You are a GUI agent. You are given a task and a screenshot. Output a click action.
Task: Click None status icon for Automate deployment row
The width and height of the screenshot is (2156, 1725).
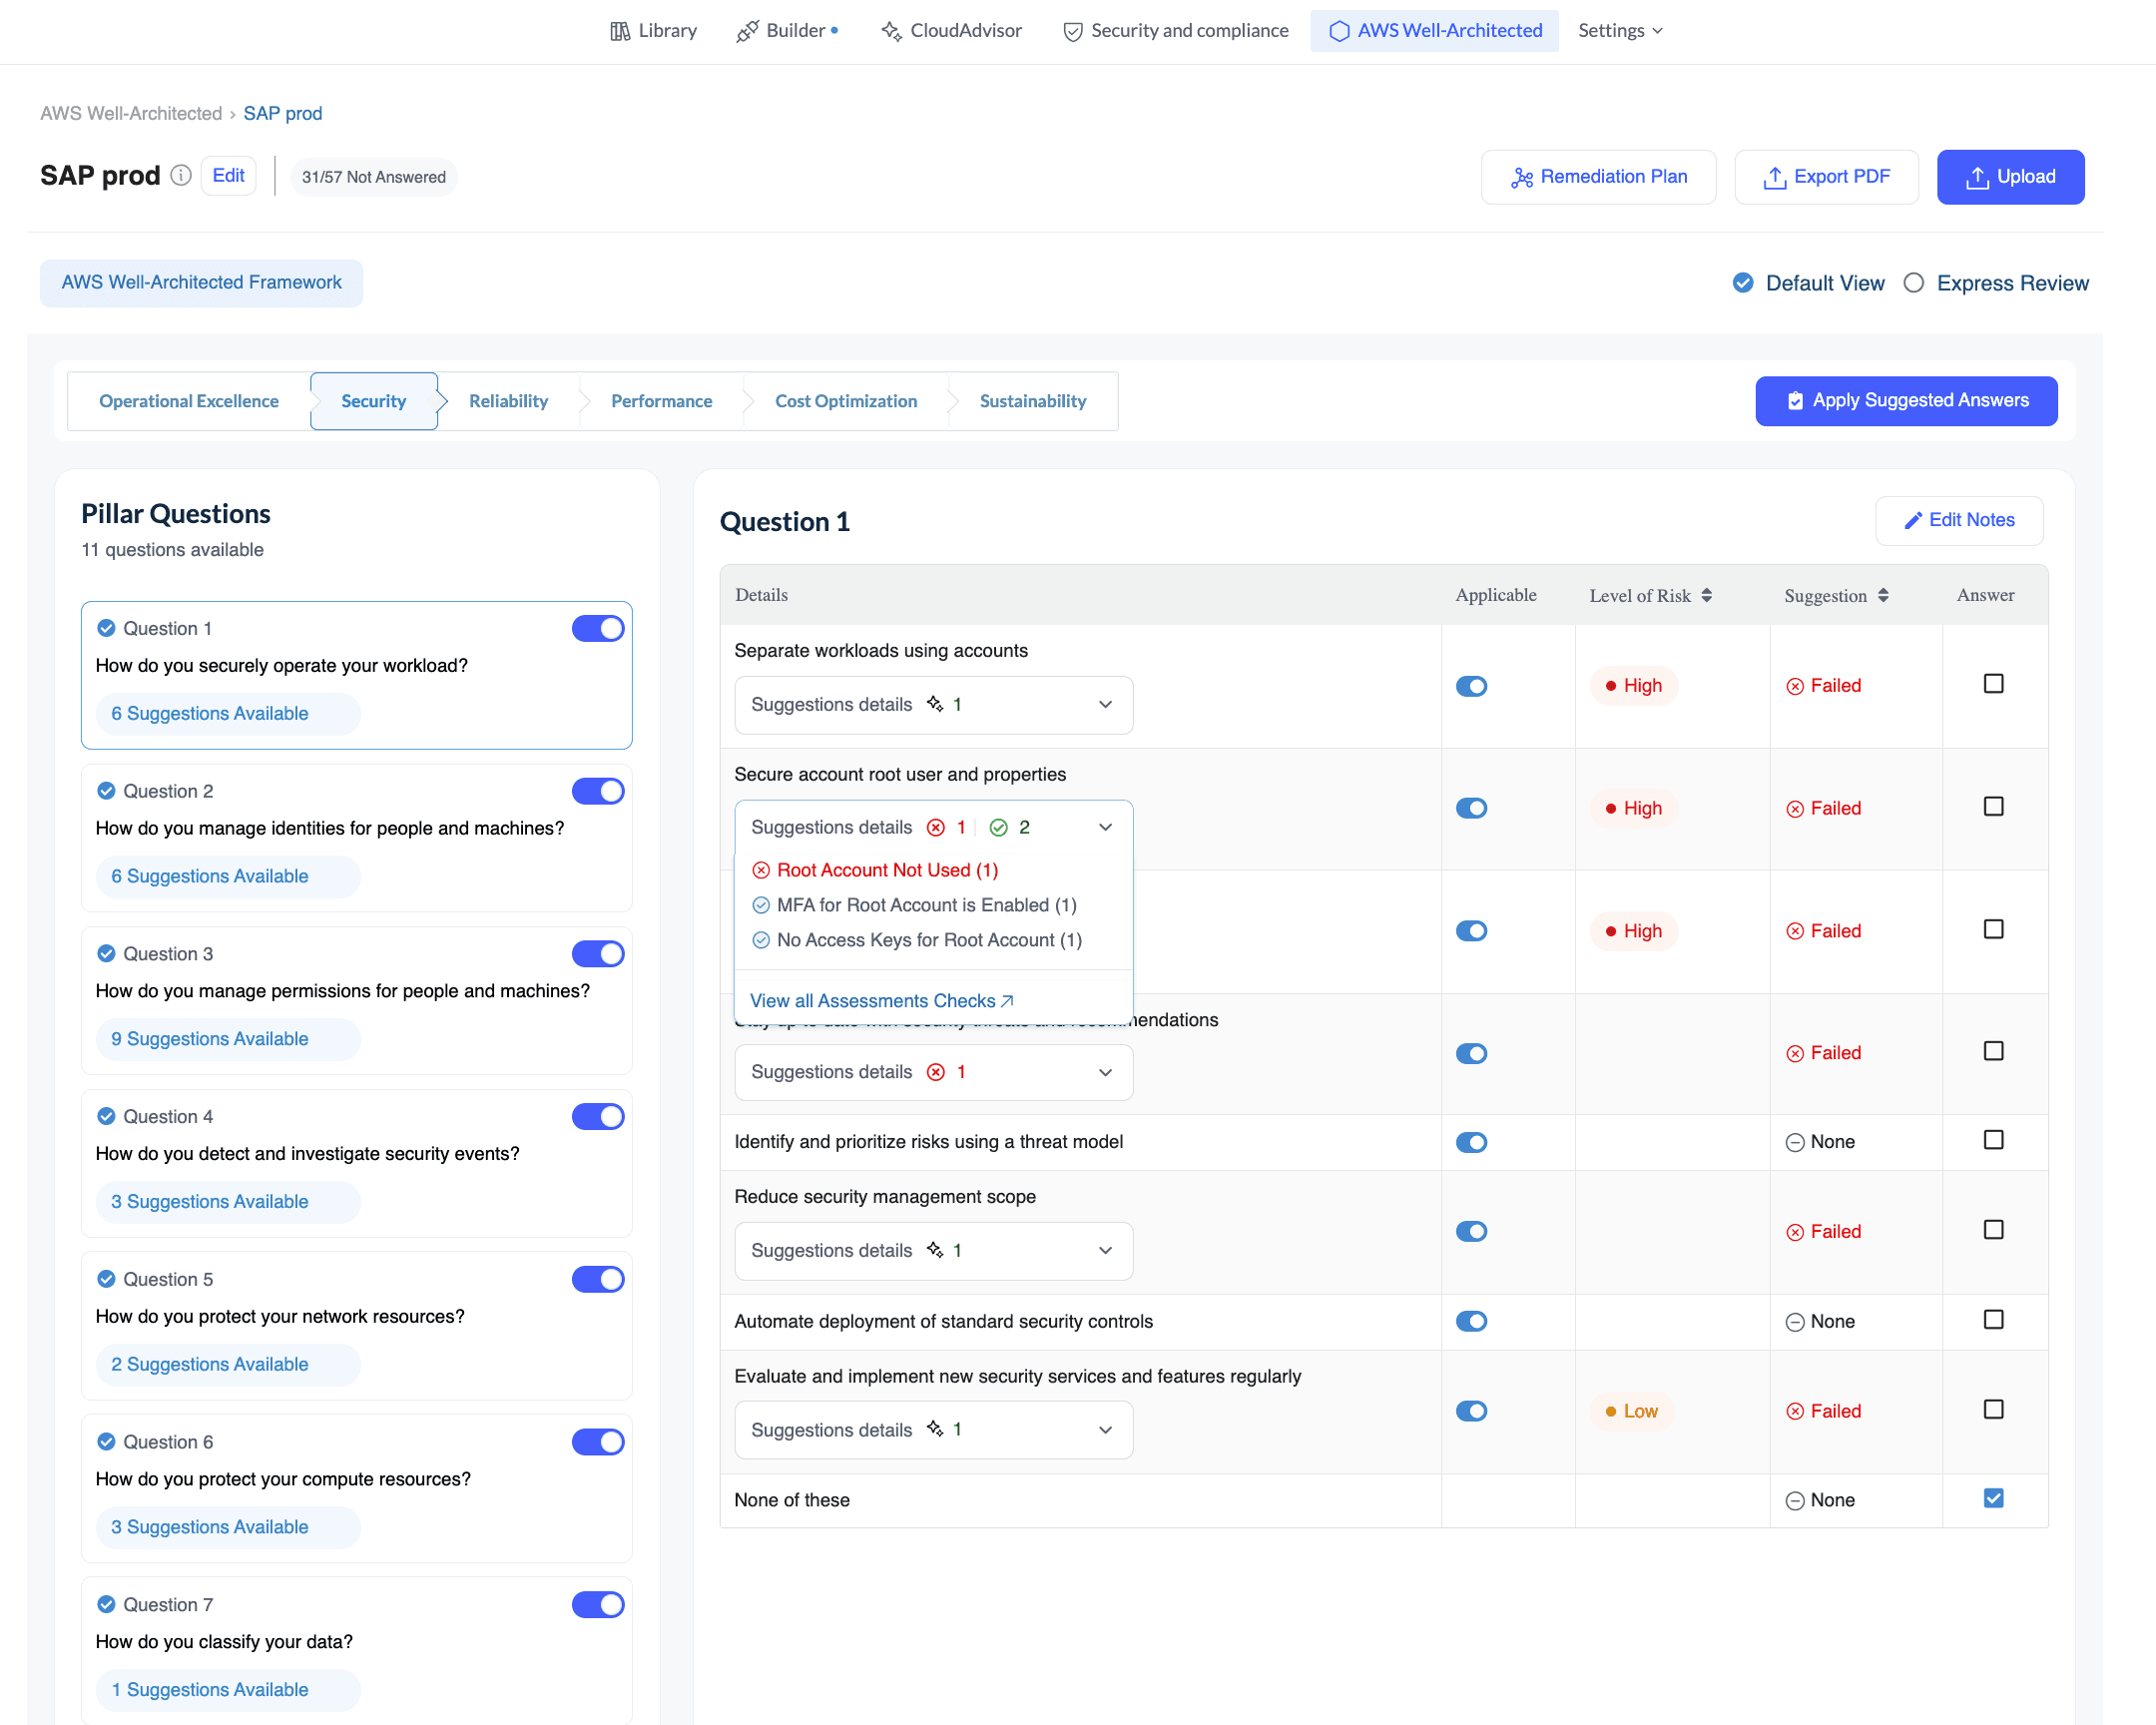coord(1795,1322)
